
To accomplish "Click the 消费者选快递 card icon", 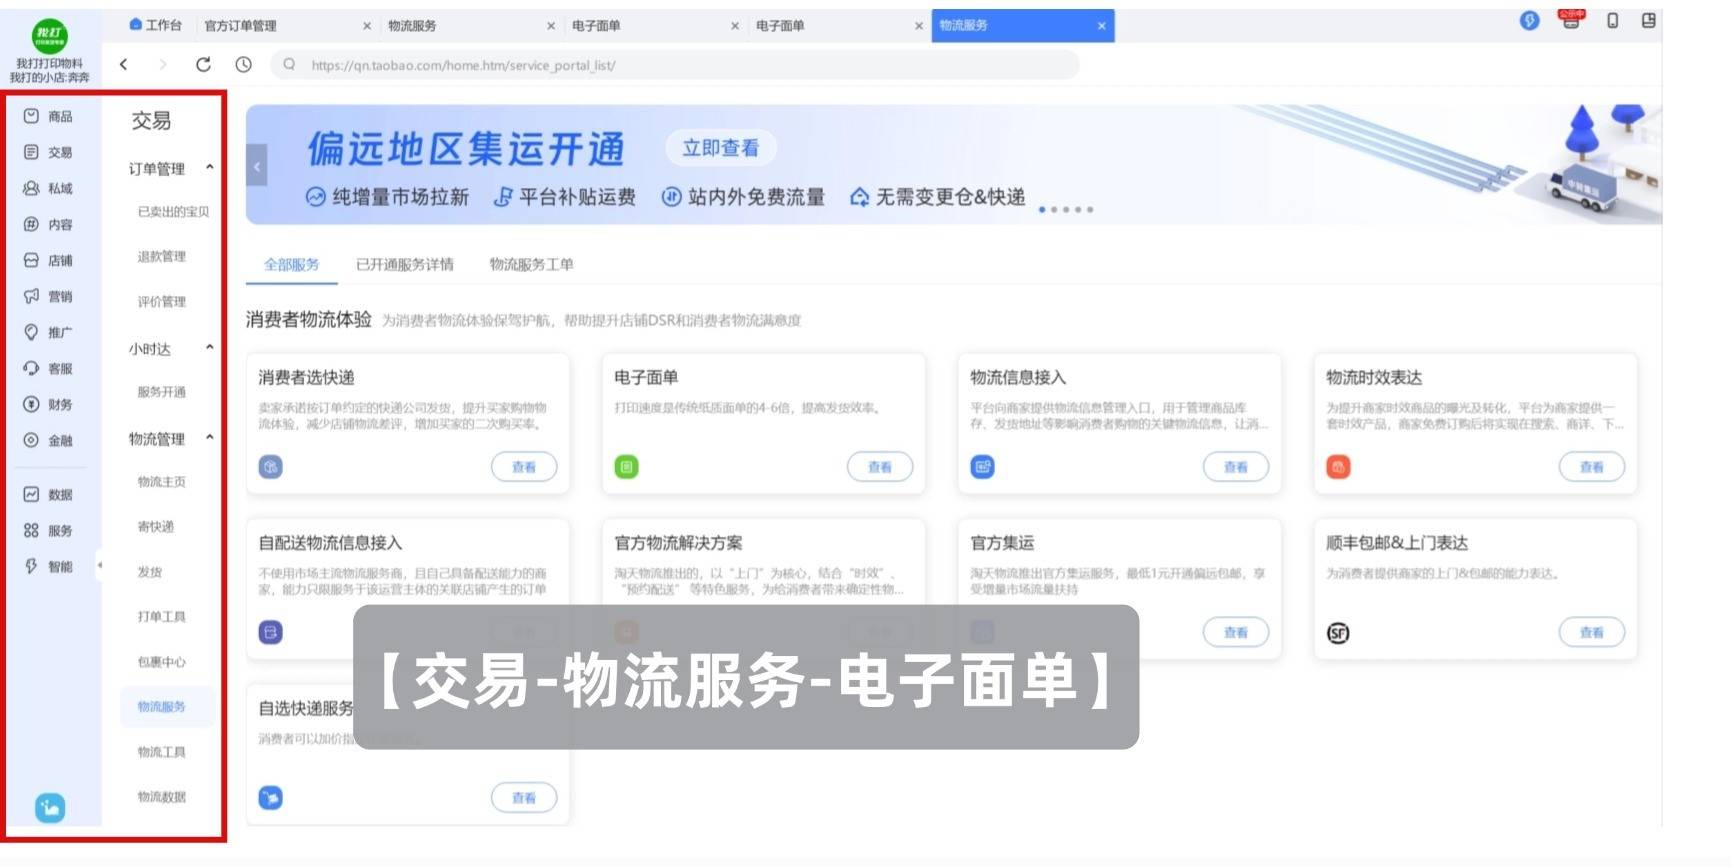I will coord(270,466).
